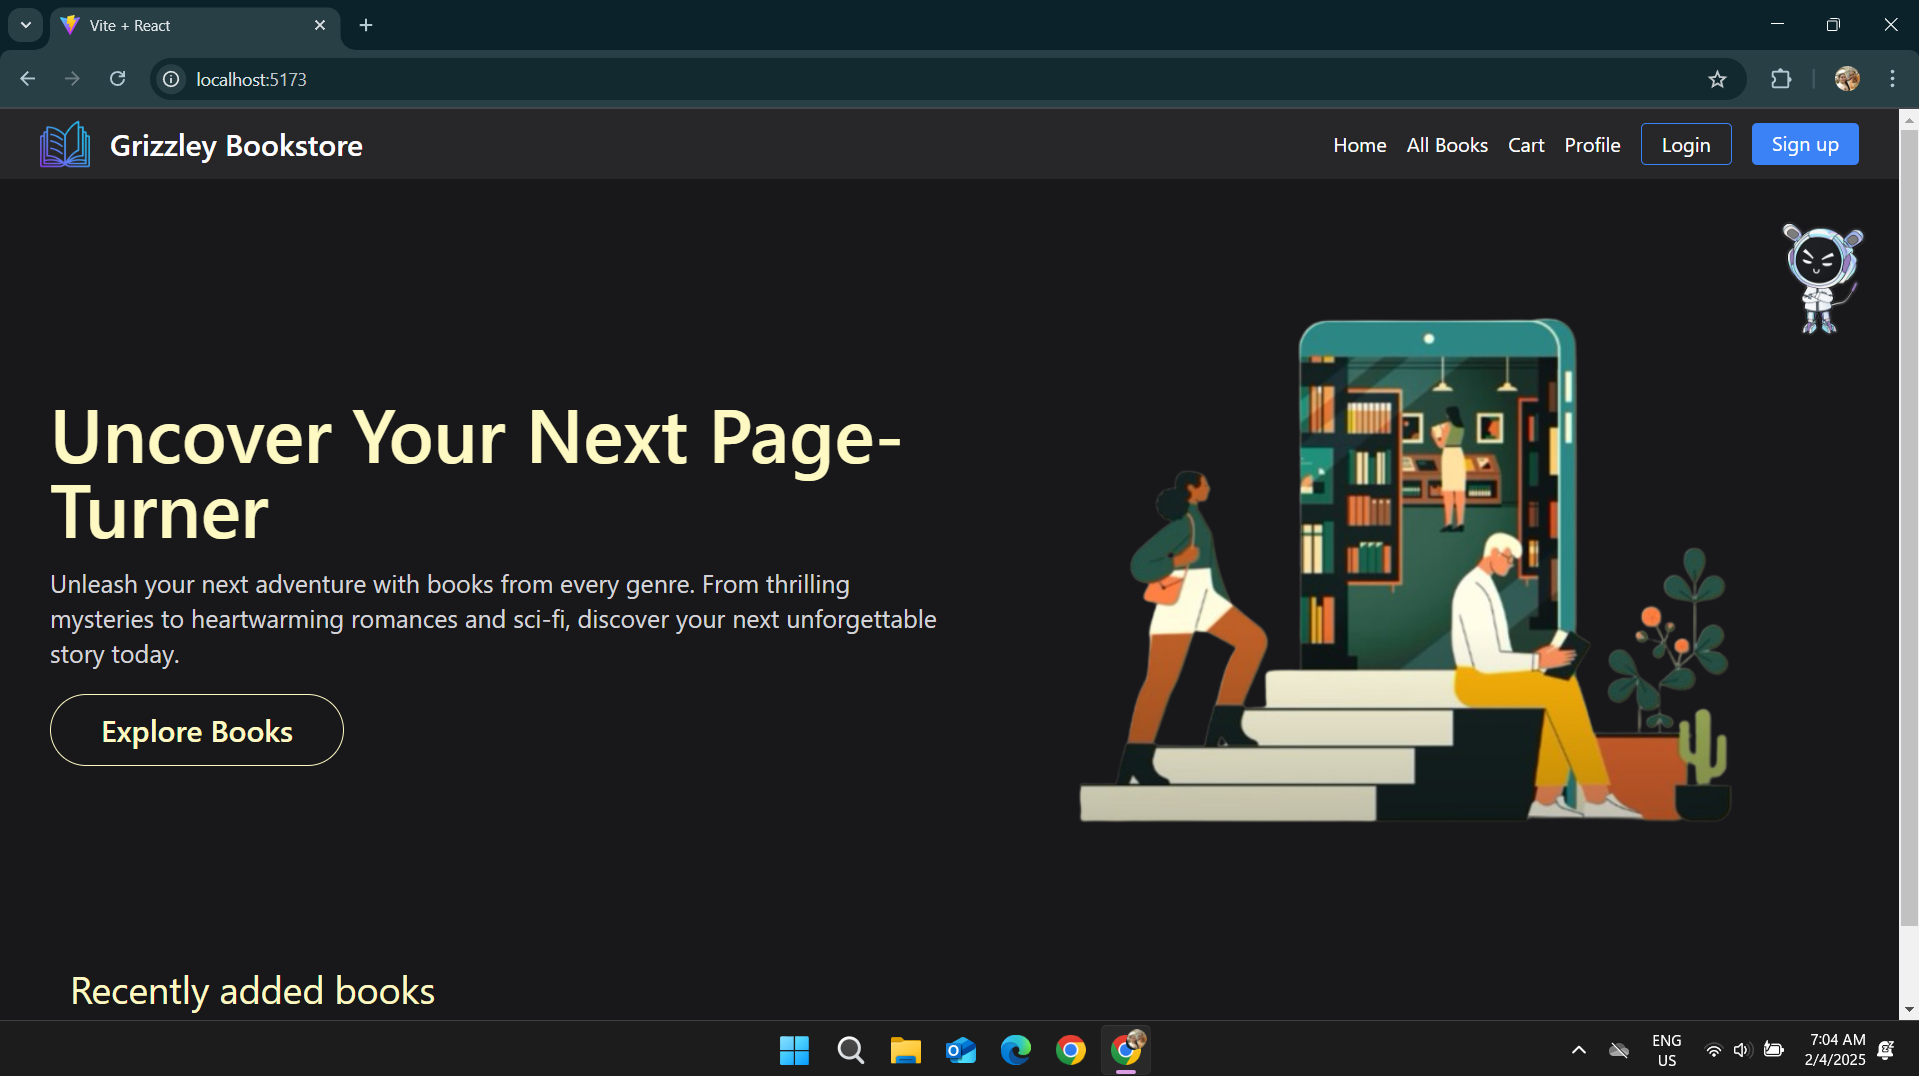The image size is (1919, 1076).
Task: Open the astronaut robot chatbot mascot
Action: click(x=1822, y=279)
